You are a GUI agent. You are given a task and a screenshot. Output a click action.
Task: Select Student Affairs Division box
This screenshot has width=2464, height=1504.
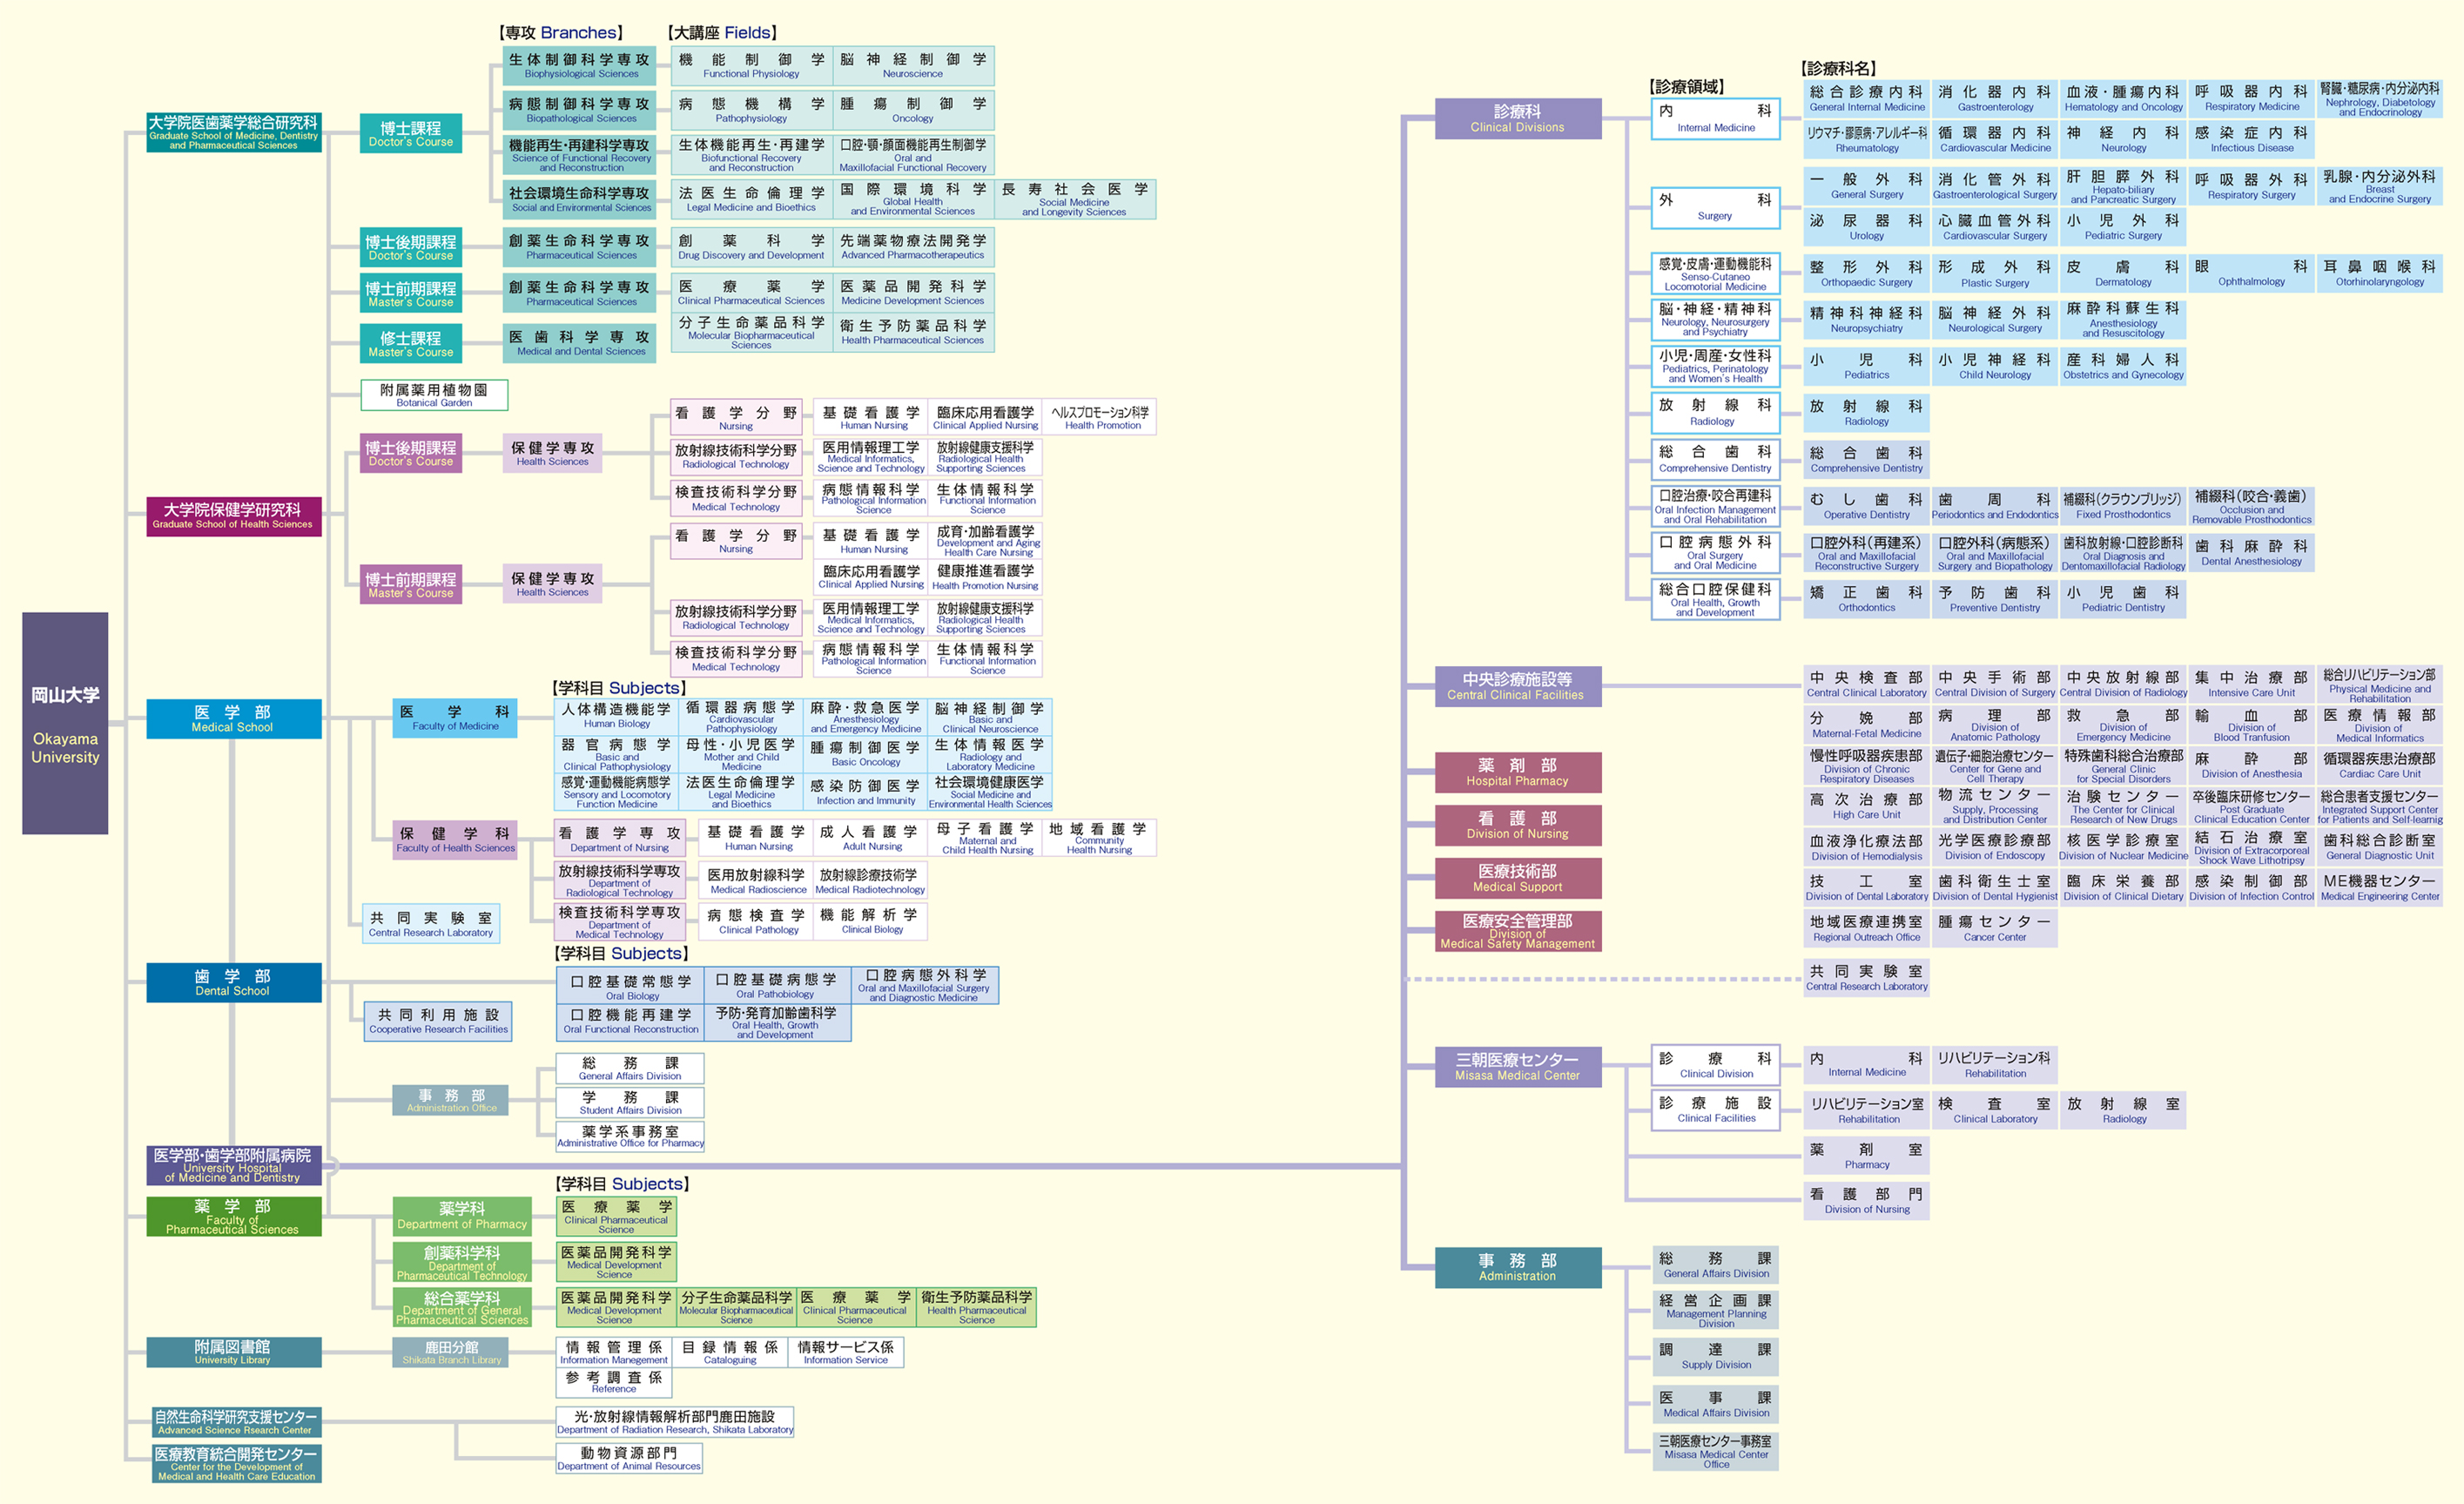point(630,1102)
